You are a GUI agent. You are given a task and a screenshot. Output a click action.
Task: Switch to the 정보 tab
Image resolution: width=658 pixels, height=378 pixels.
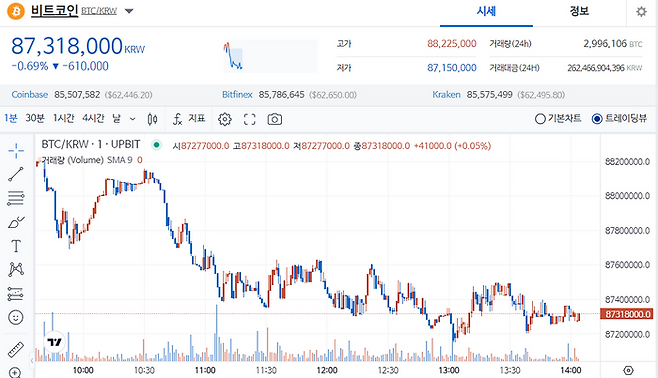[x=579, y=11]
